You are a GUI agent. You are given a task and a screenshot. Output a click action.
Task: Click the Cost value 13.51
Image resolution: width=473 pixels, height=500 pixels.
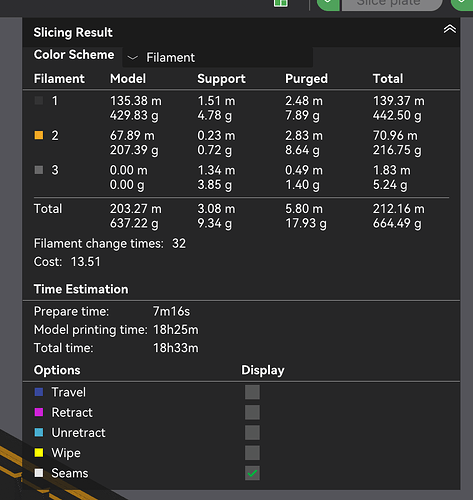[85, 262]
